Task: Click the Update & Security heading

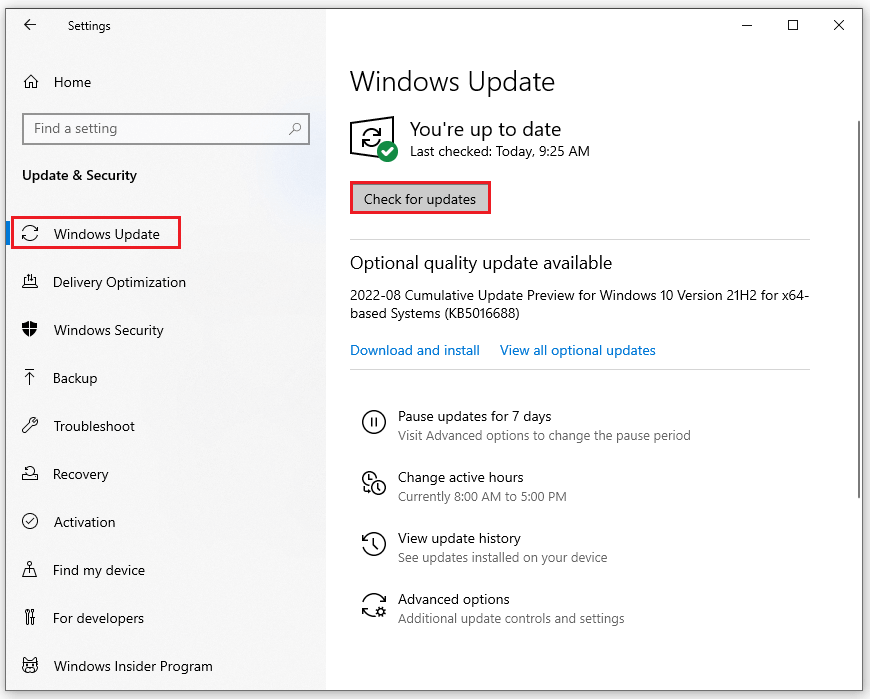Action: [79, 175]
